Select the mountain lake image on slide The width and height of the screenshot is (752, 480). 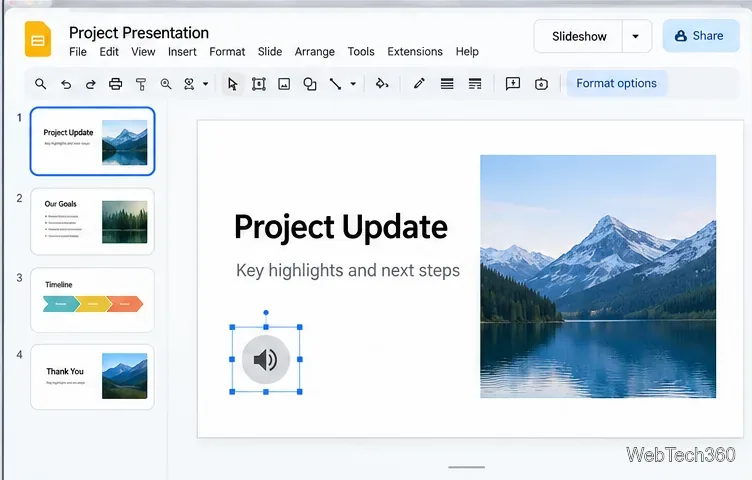click(598, 276)
